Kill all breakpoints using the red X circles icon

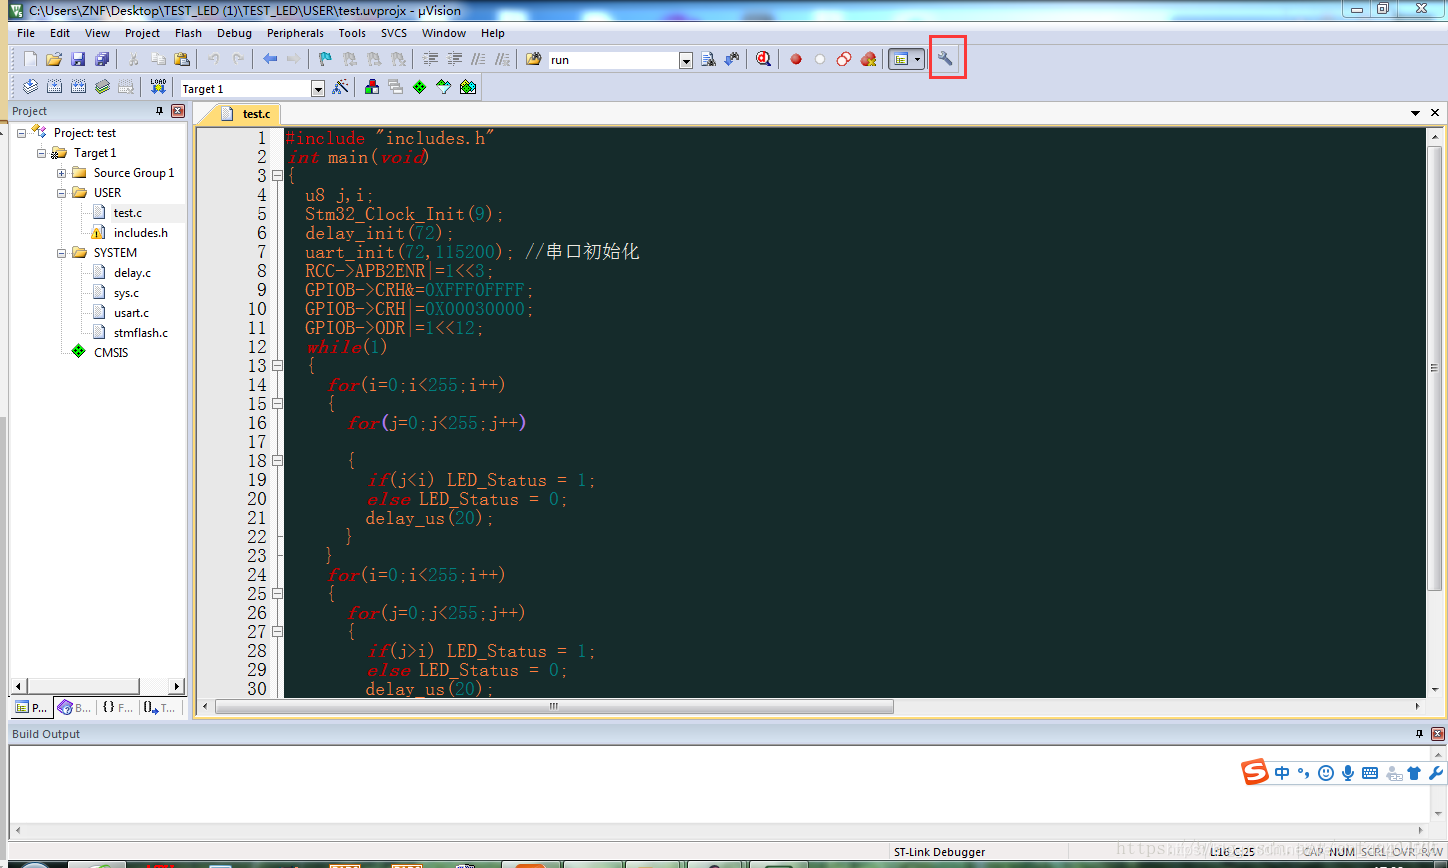point(868,59)
